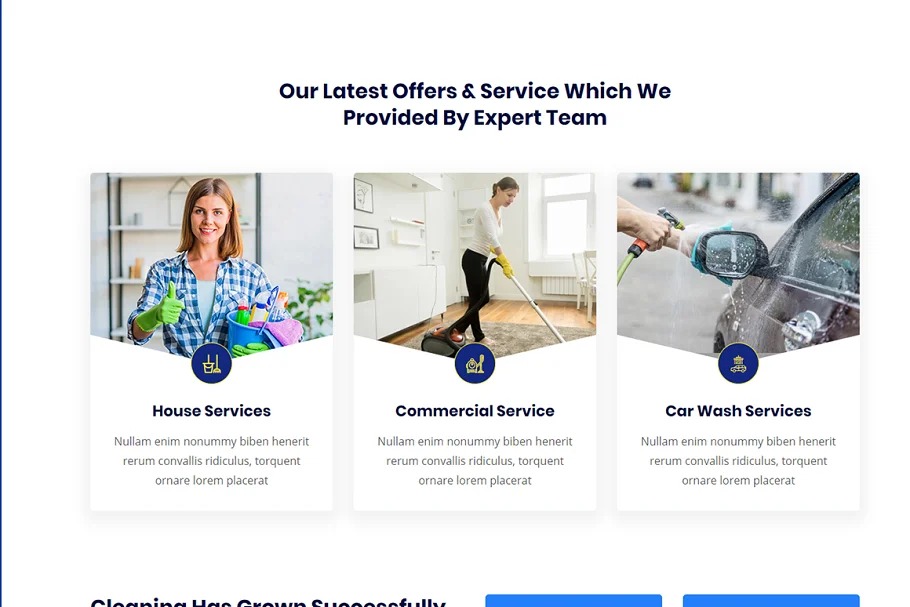
Task: Click the first blue box at bottom
Action: tap(573, 601)
